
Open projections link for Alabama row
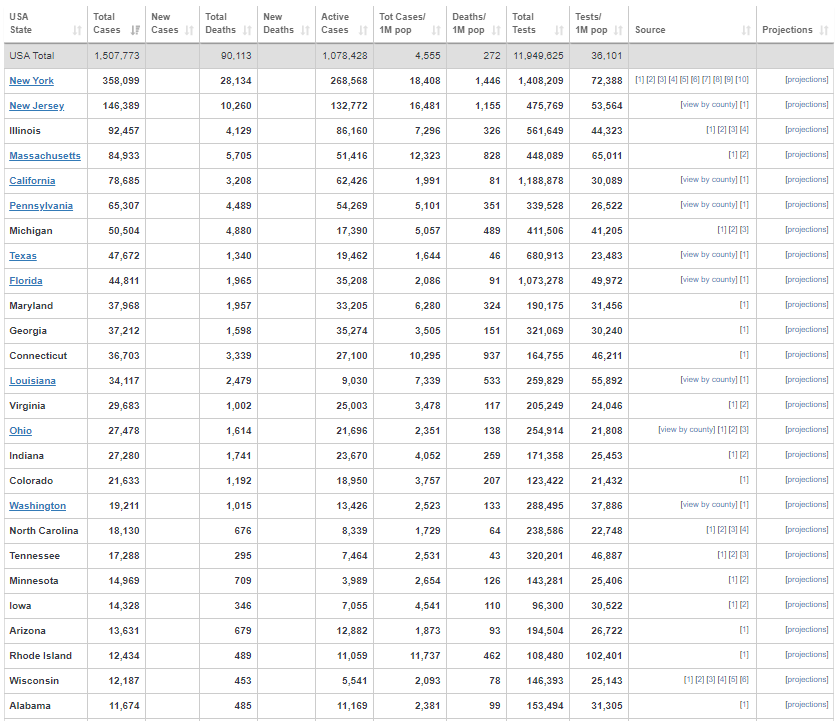[x=806, y=705]
